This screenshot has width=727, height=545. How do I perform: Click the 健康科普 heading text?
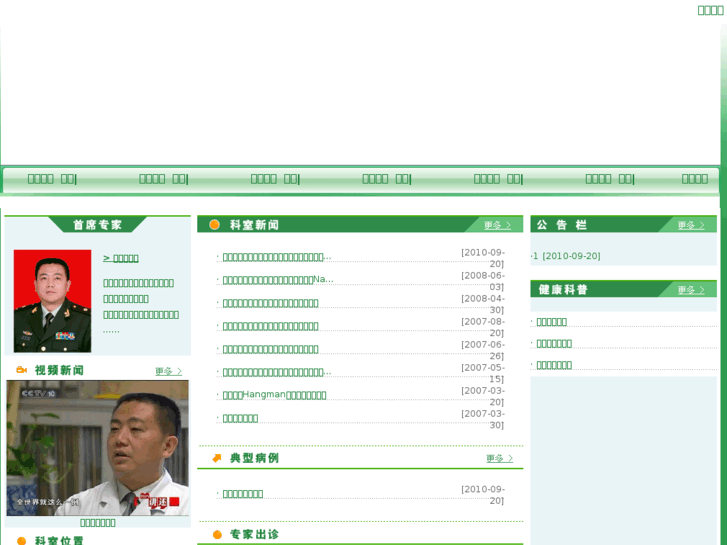[563, 290]
